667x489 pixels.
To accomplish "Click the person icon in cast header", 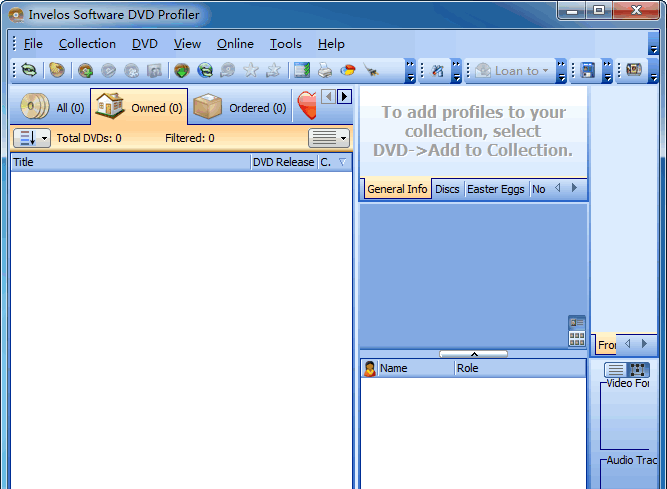I will [370, 368].
